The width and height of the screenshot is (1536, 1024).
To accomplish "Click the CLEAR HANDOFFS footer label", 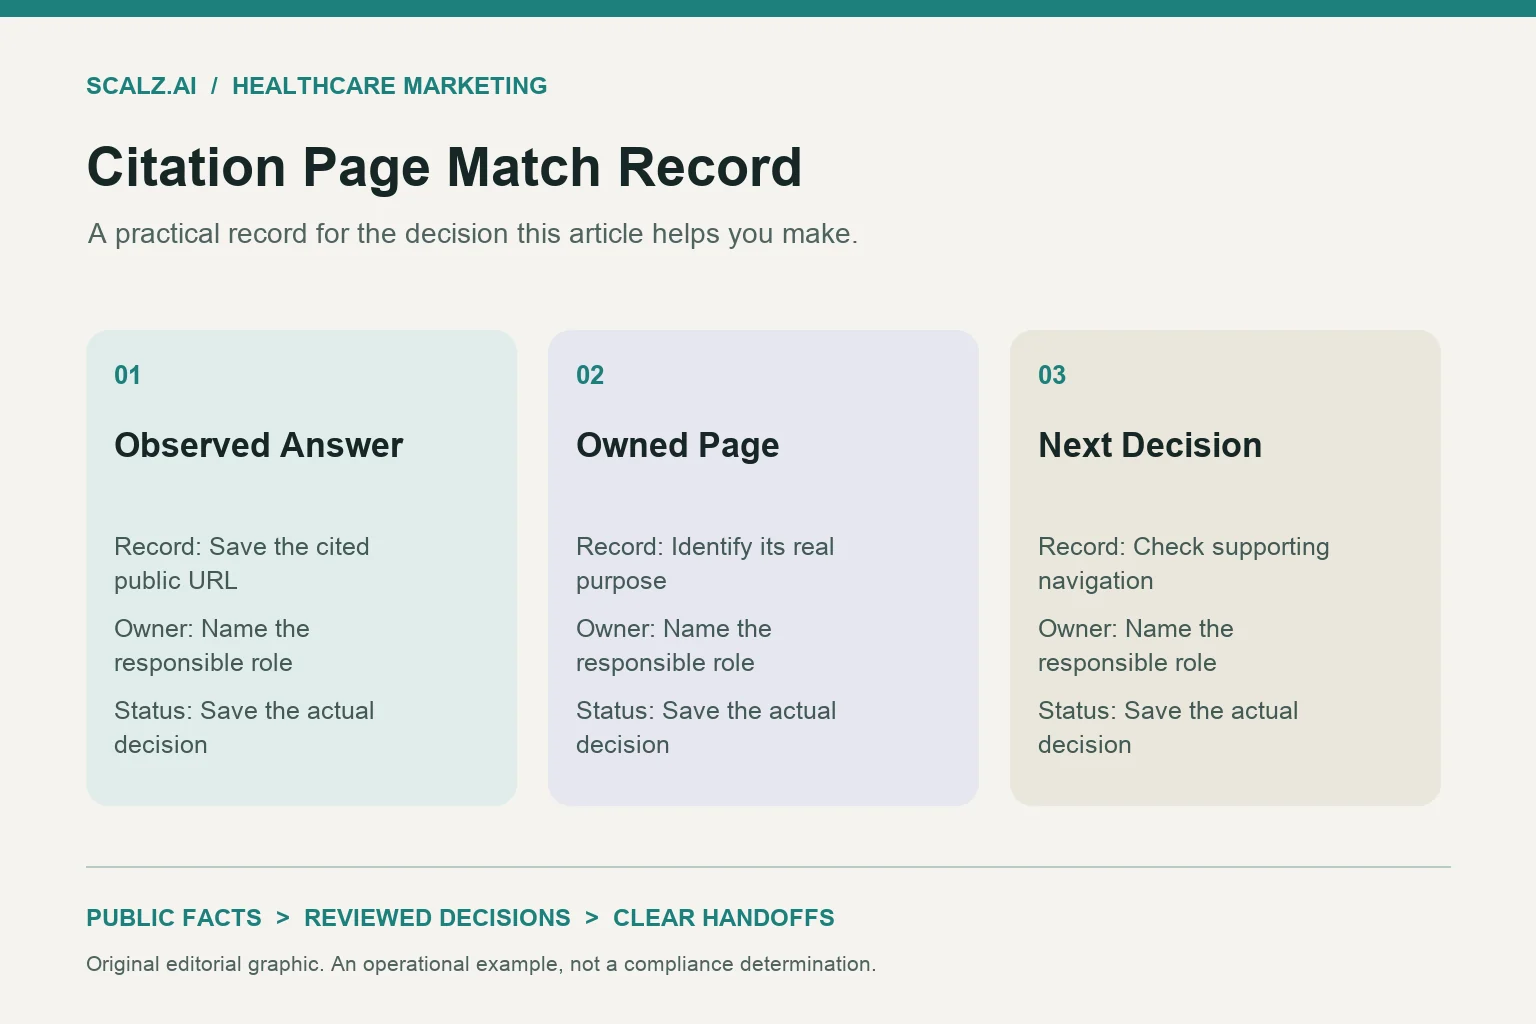I will 724,918.
